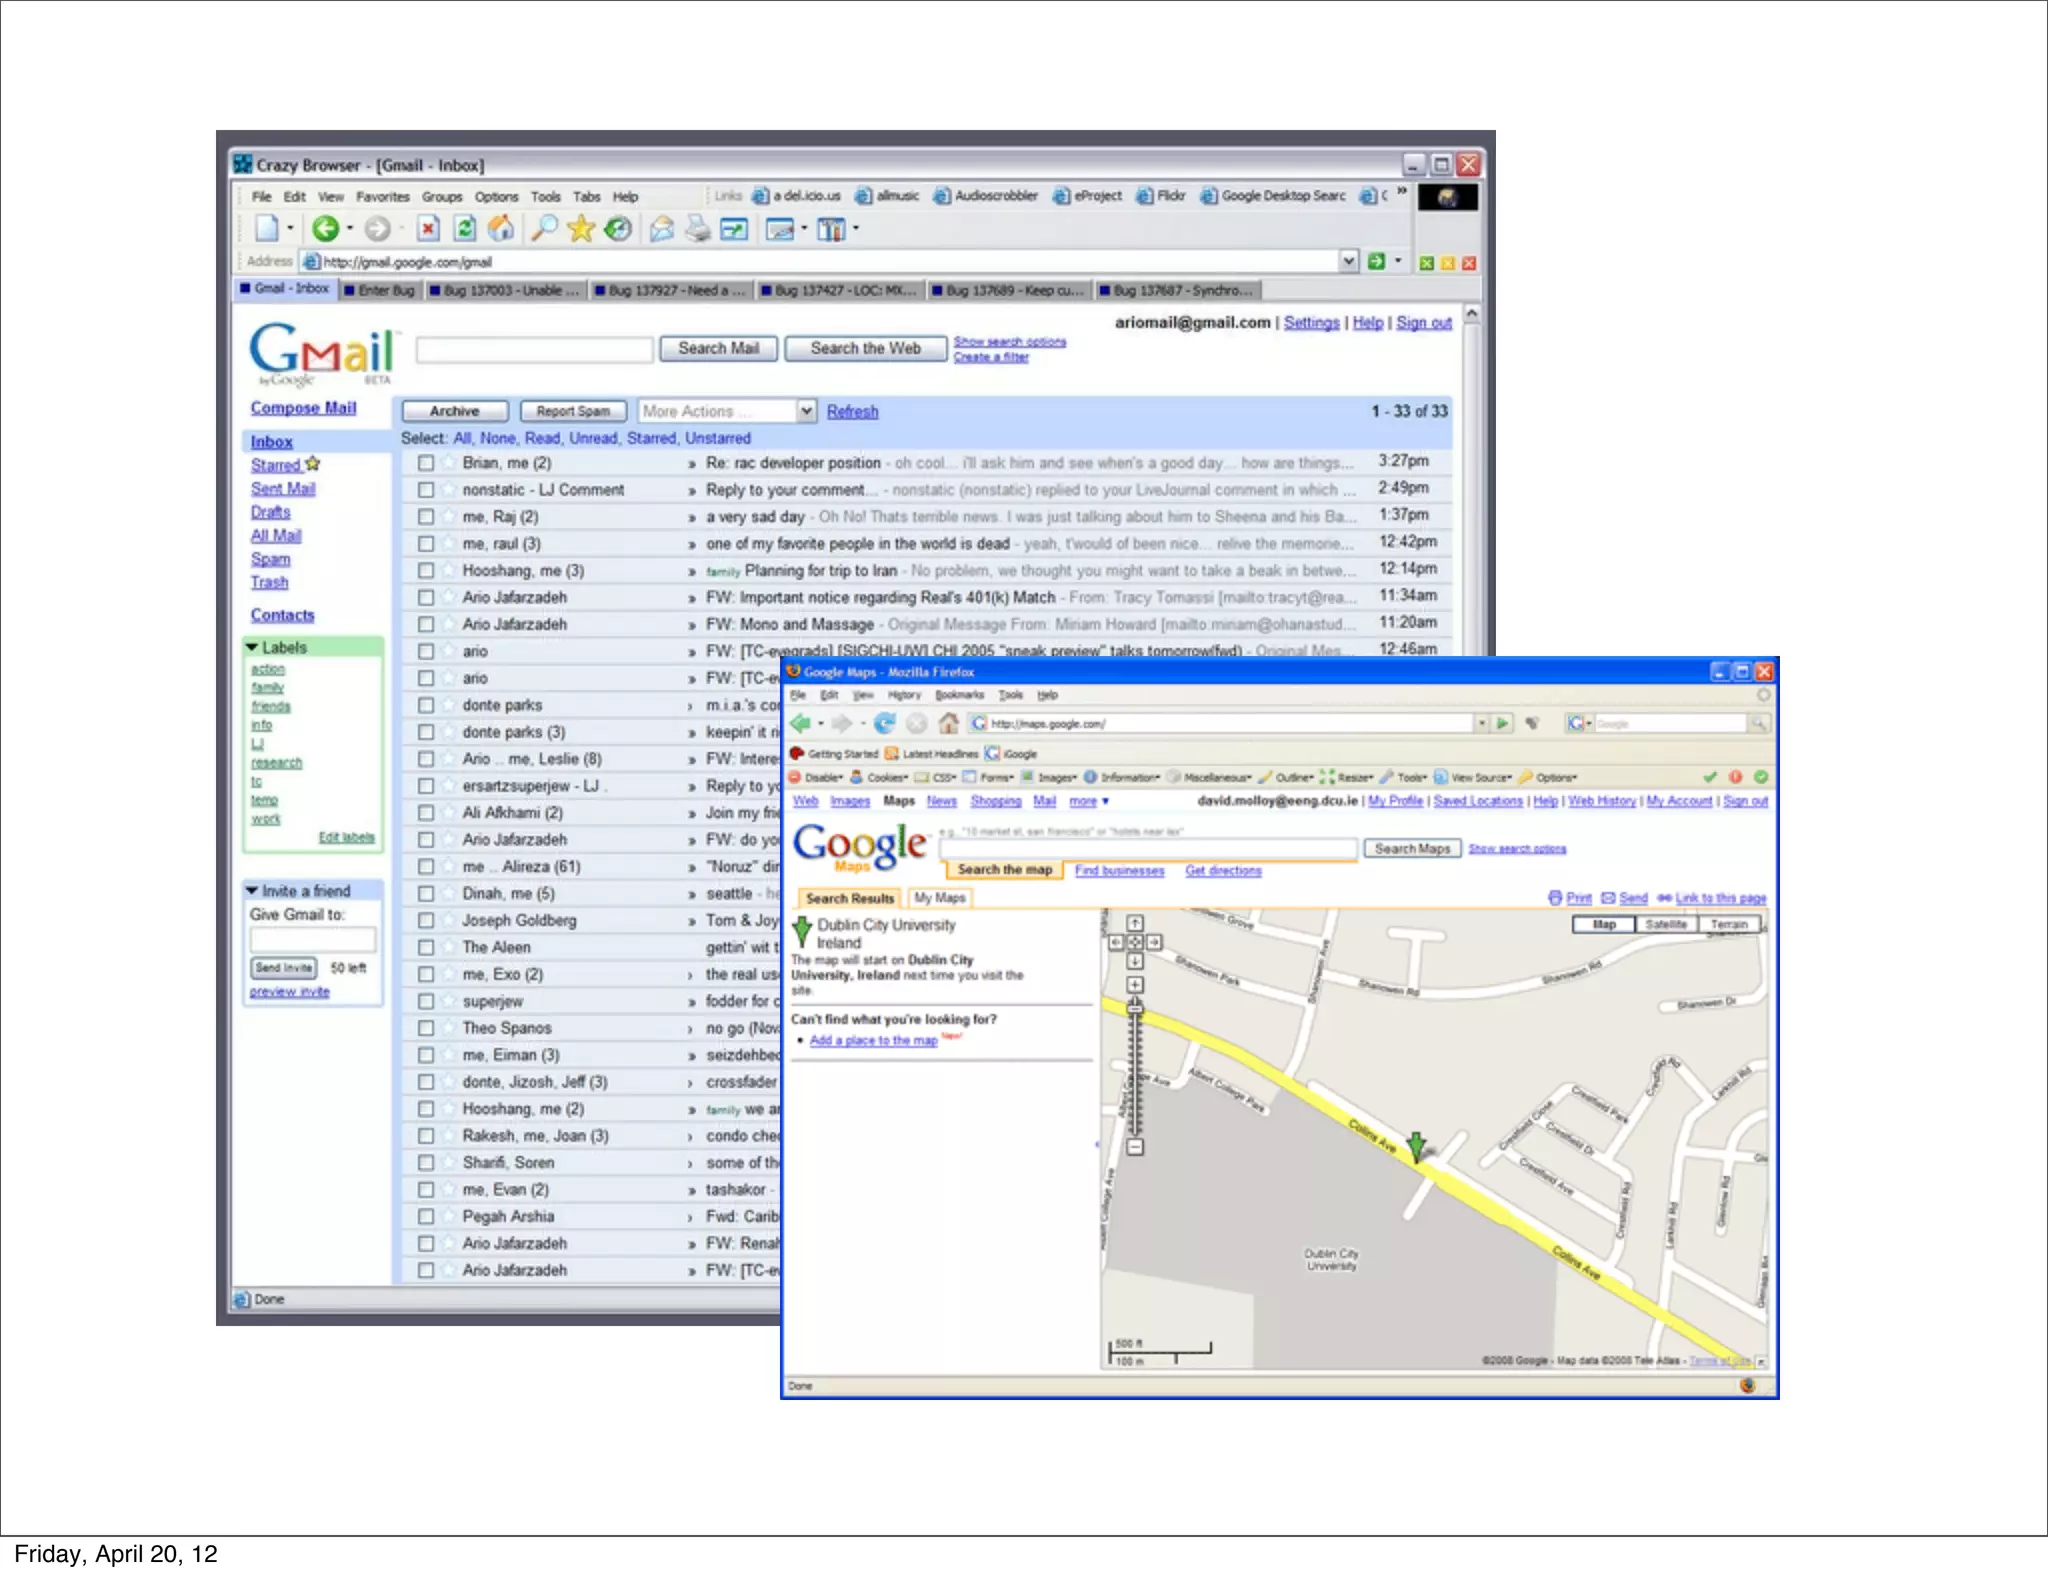Click the magnifier Search icon in Crazy Browser
The image size is (2048, 1576).
tap(543, 229)
